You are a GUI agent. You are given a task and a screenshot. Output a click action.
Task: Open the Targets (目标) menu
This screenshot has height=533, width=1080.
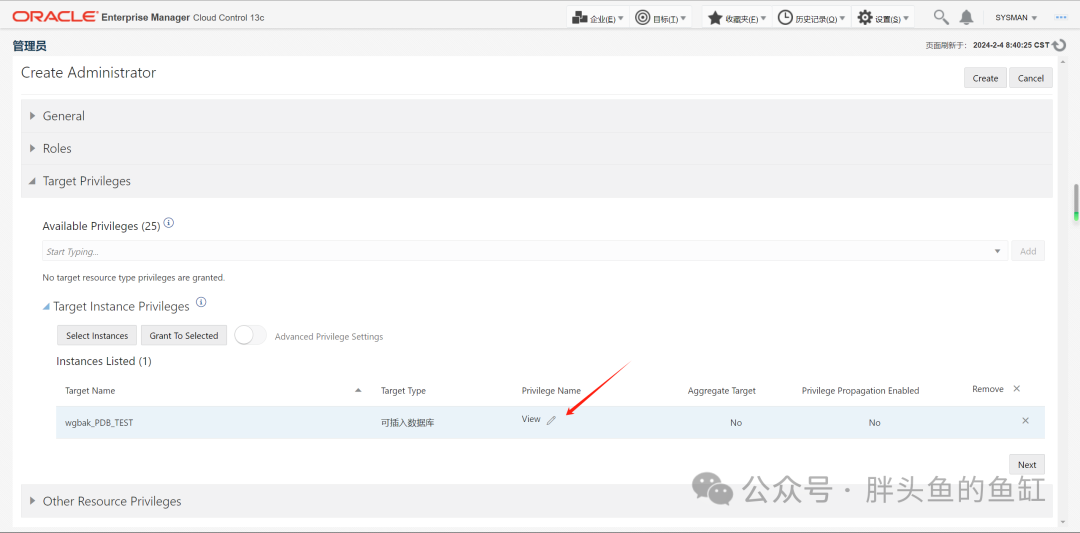661,18
